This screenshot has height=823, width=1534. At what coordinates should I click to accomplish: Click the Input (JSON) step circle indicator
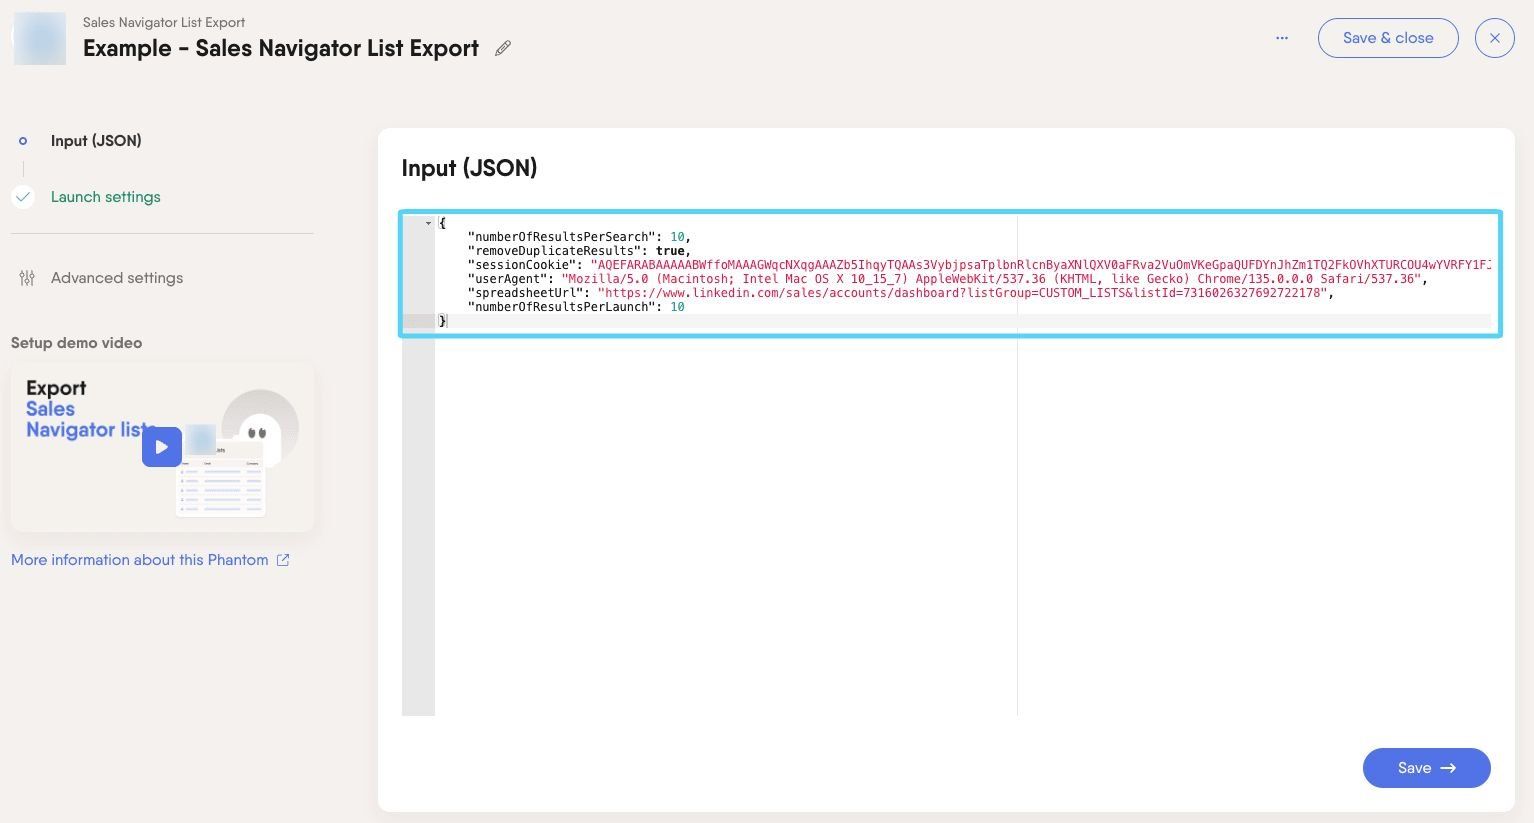(23, 141)
